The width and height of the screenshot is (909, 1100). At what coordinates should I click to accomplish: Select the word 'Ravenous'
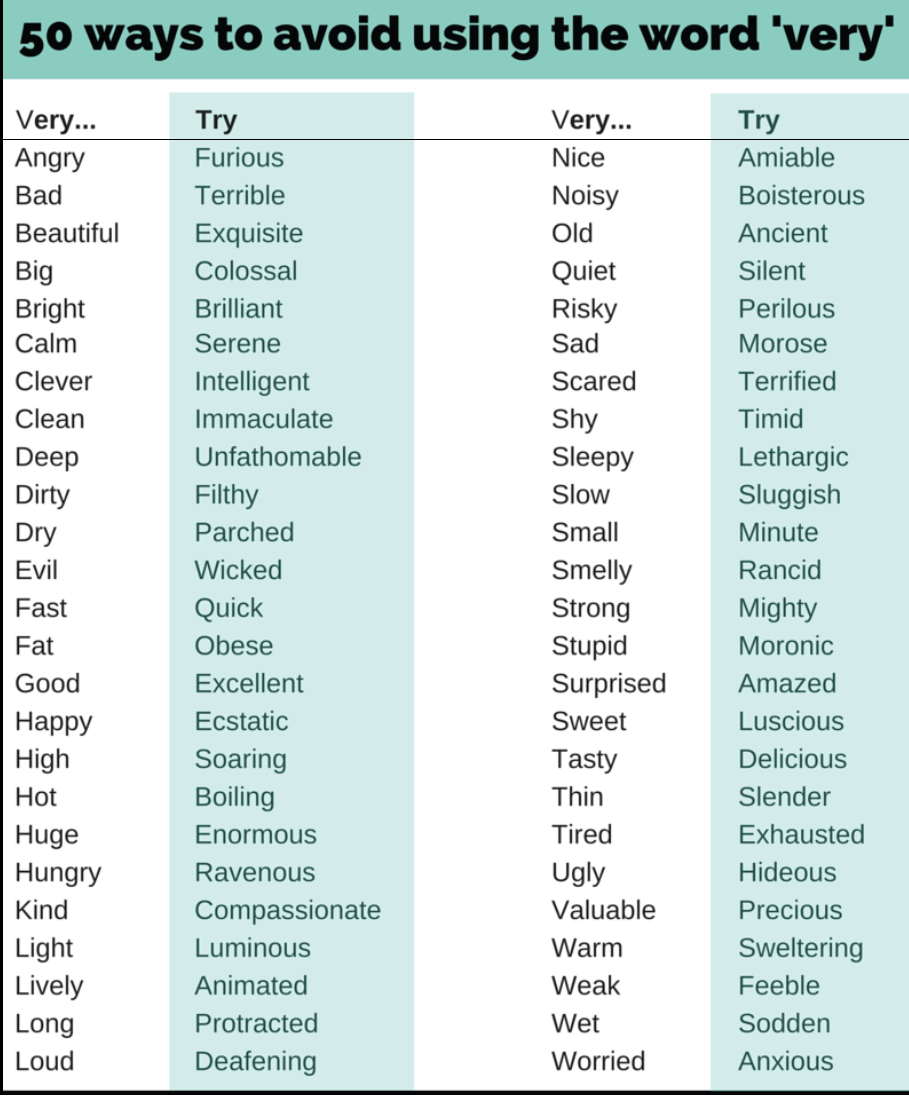(x=255, y=872)
